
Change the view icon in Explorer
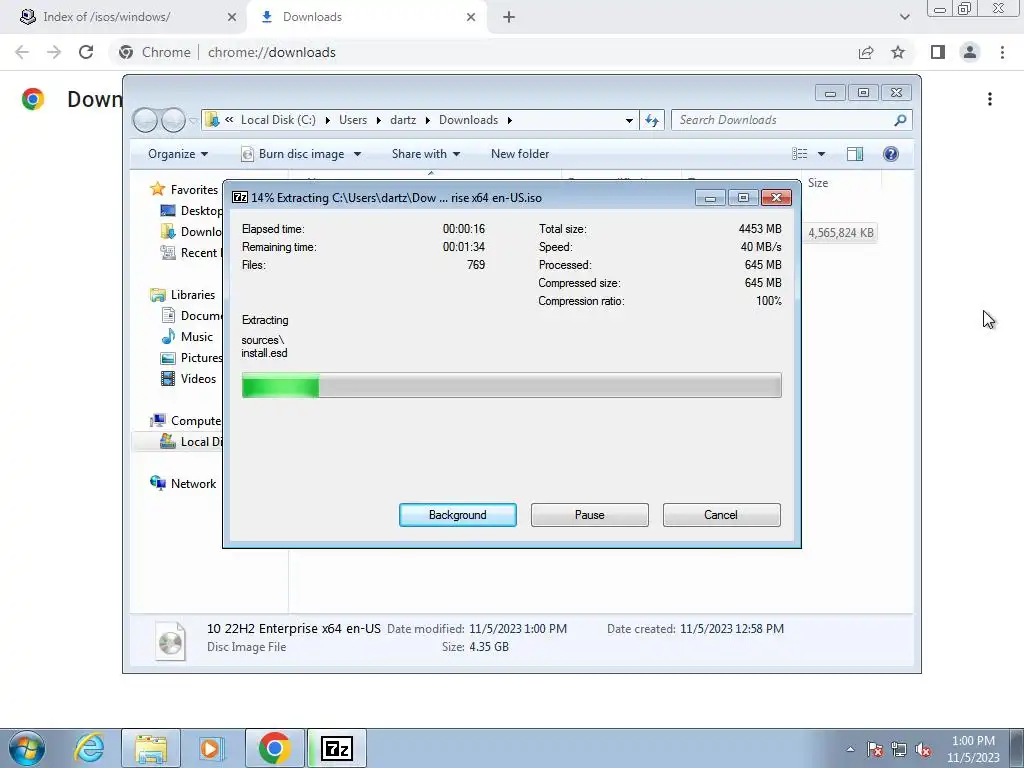(800, 154)
